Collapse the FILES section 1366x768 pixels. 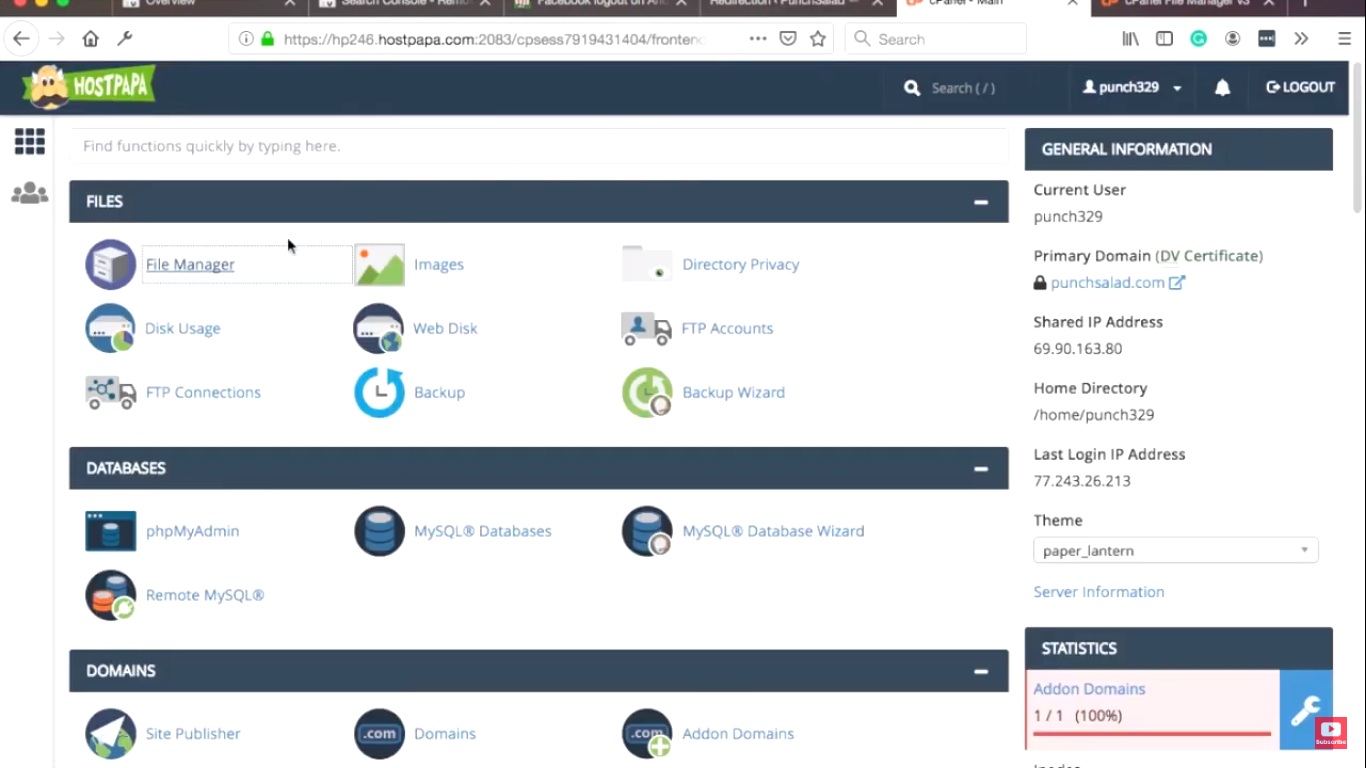(x=981, y=202)
